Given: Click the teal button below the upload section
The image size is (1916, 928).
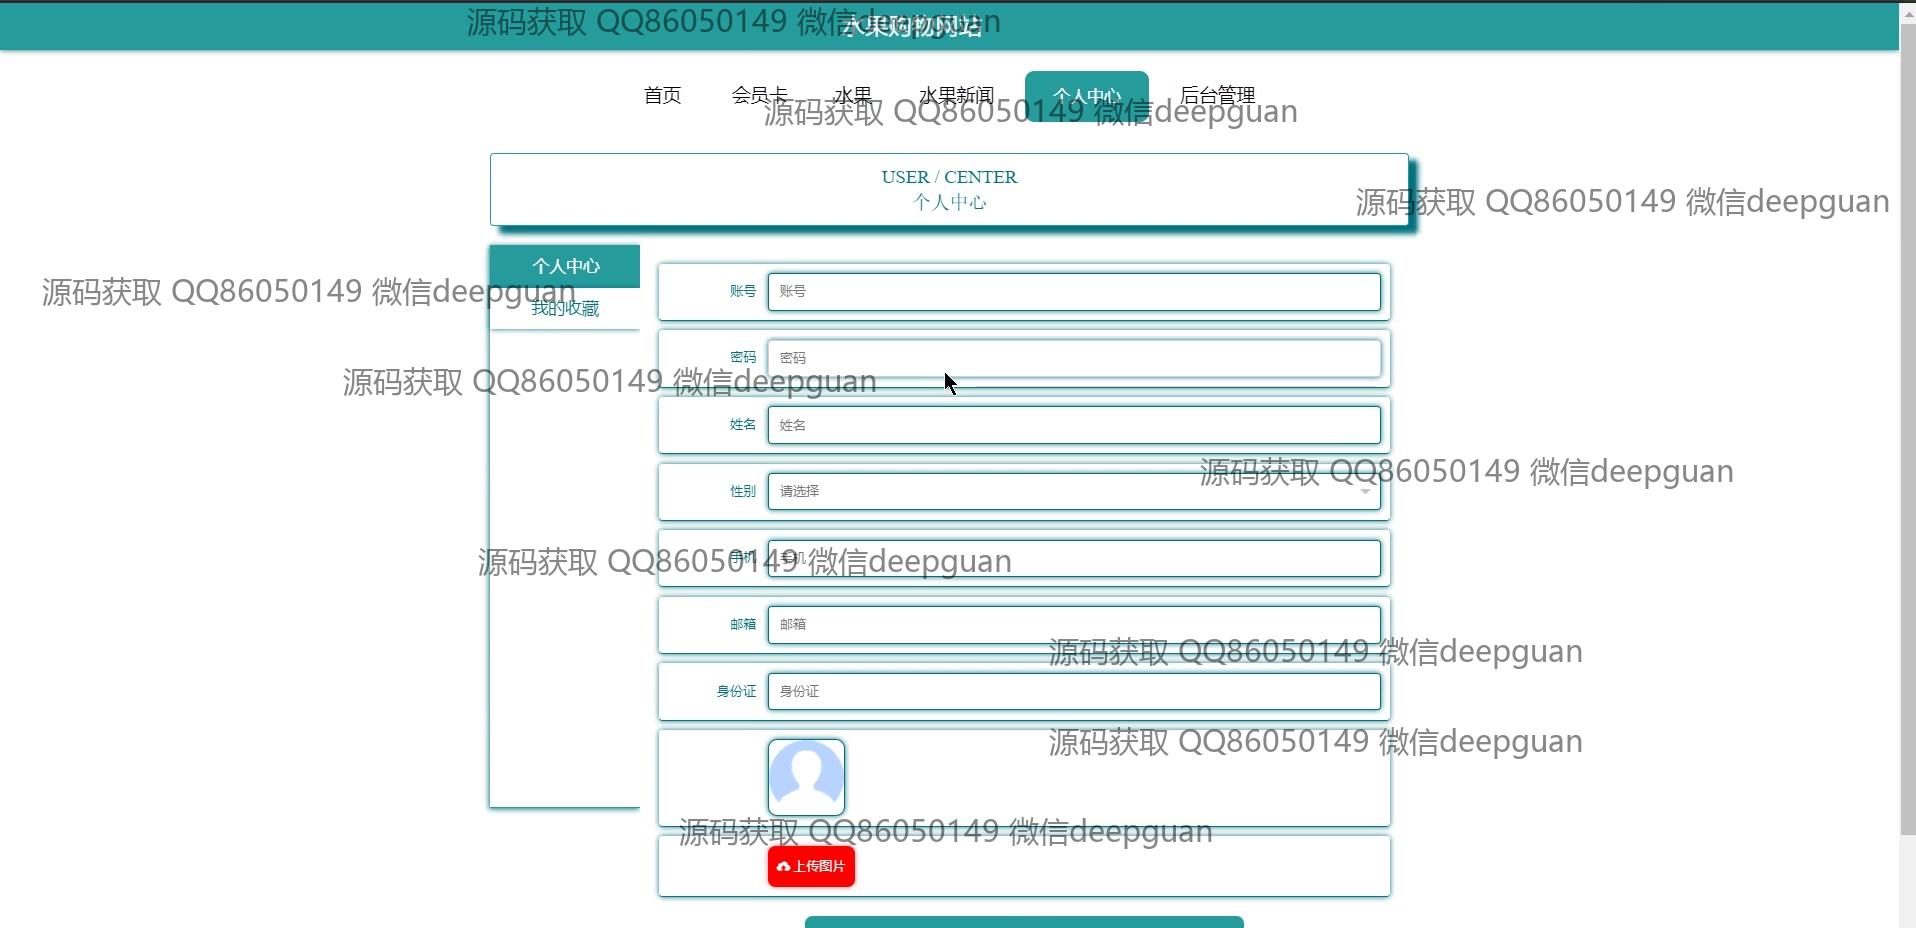Looking at the screenshot, I should coord(1023,922).
